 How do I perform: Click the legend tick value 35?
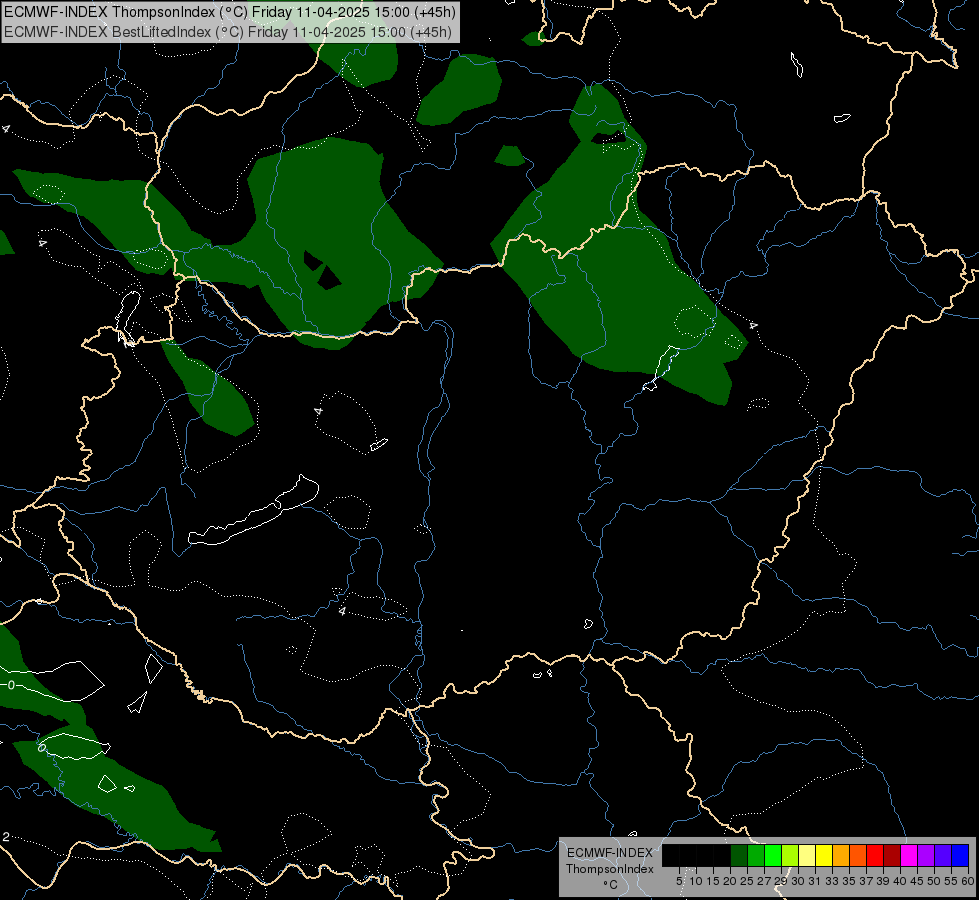click(849, 881)
